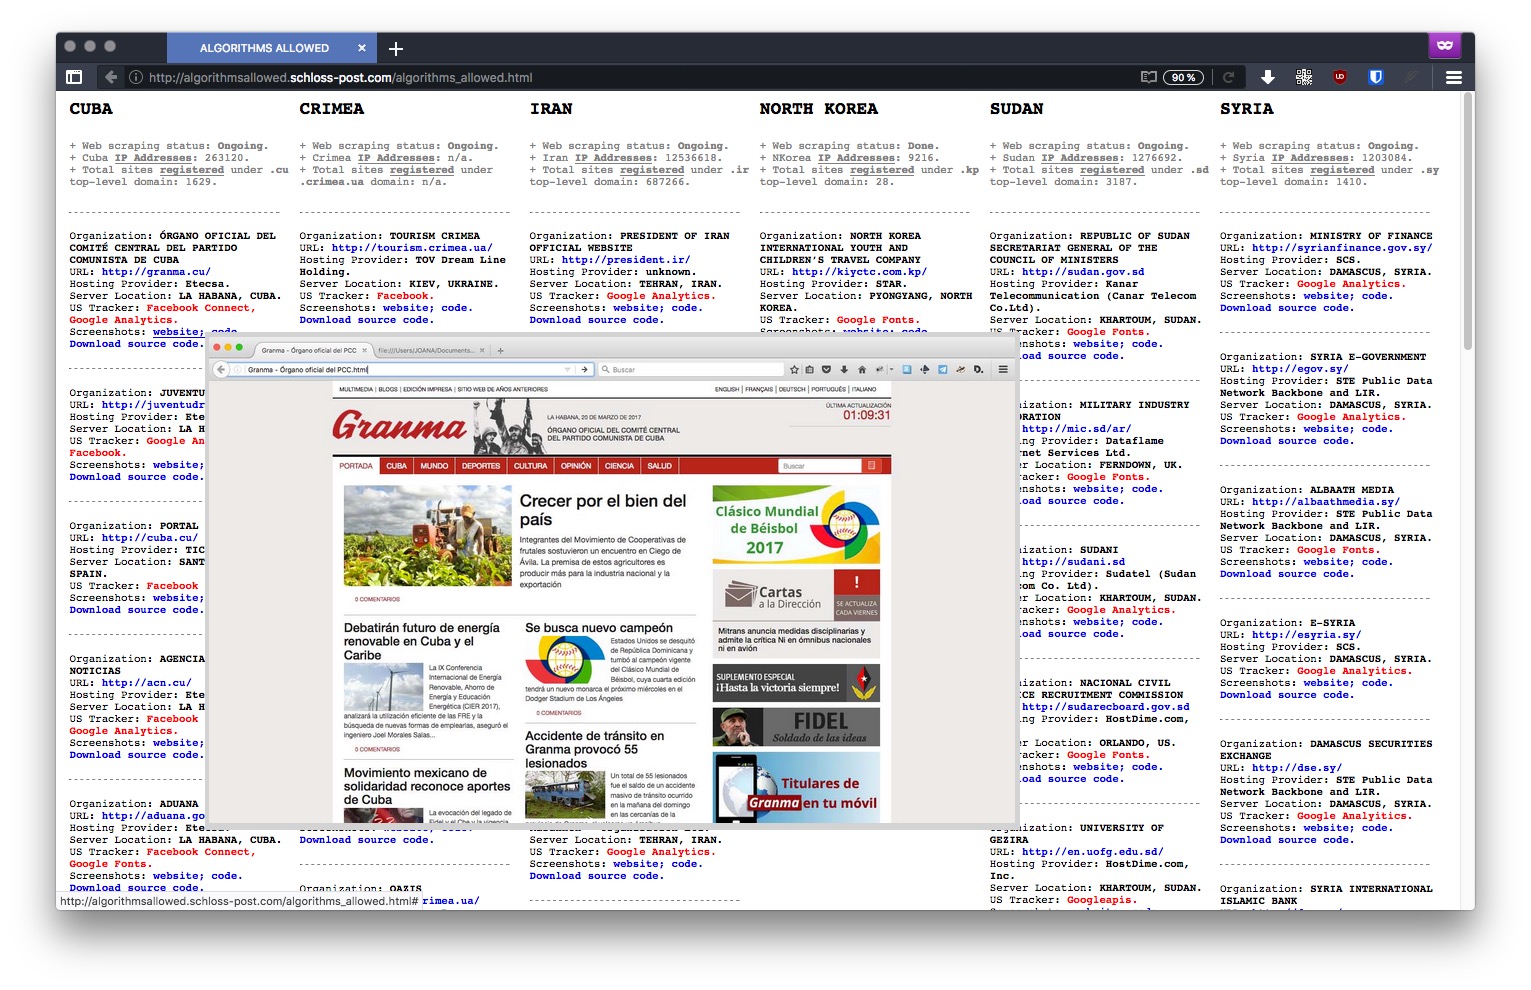This screenshot has height=990, width=1531.
Task: Click the purple private browsing mask icon
Action: (1445, 45)
